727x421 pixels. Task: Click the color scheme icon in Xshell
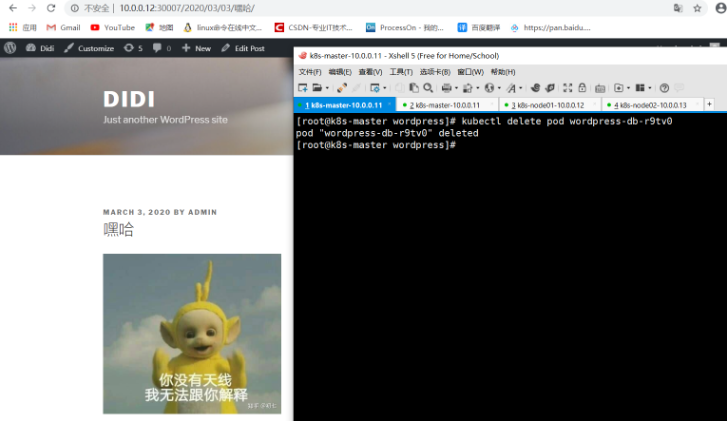point(468,88)
